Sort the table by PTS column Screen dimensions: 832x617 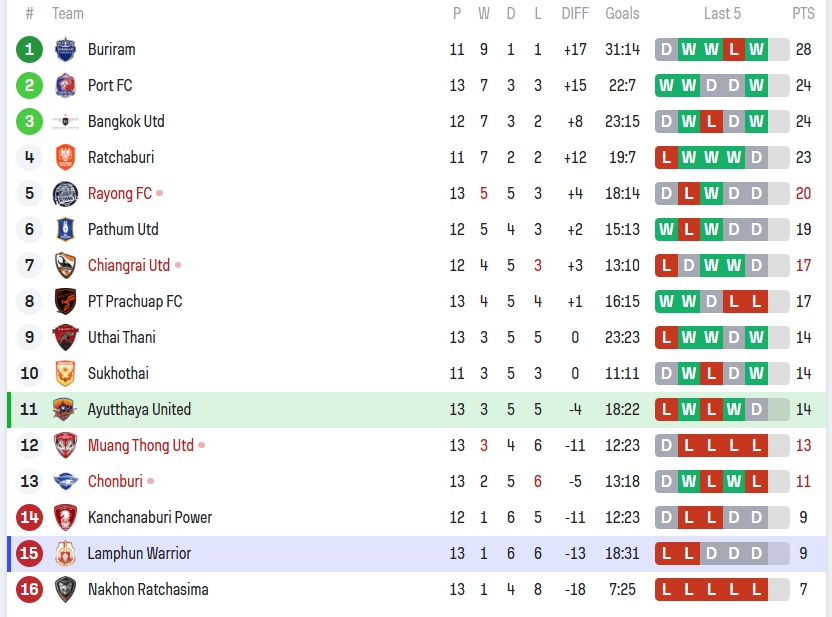pos(803,13)
